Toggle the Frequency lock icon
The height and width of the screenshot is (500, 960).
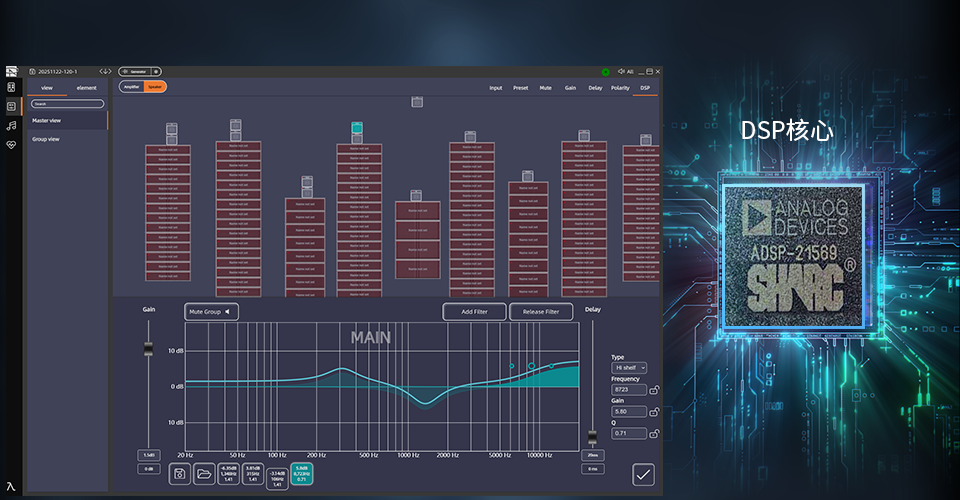[655, 391]
